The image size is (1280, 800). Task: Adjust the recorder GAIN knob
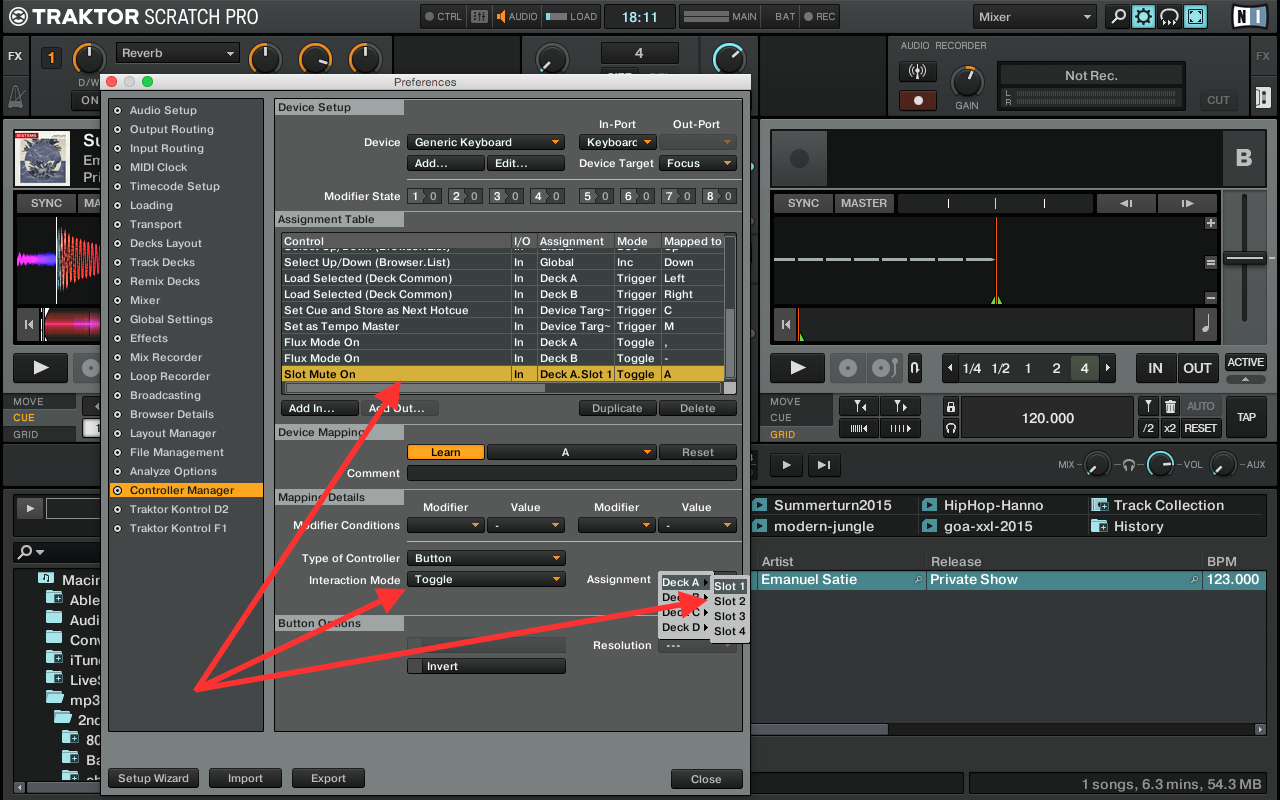tap(966, 82)
